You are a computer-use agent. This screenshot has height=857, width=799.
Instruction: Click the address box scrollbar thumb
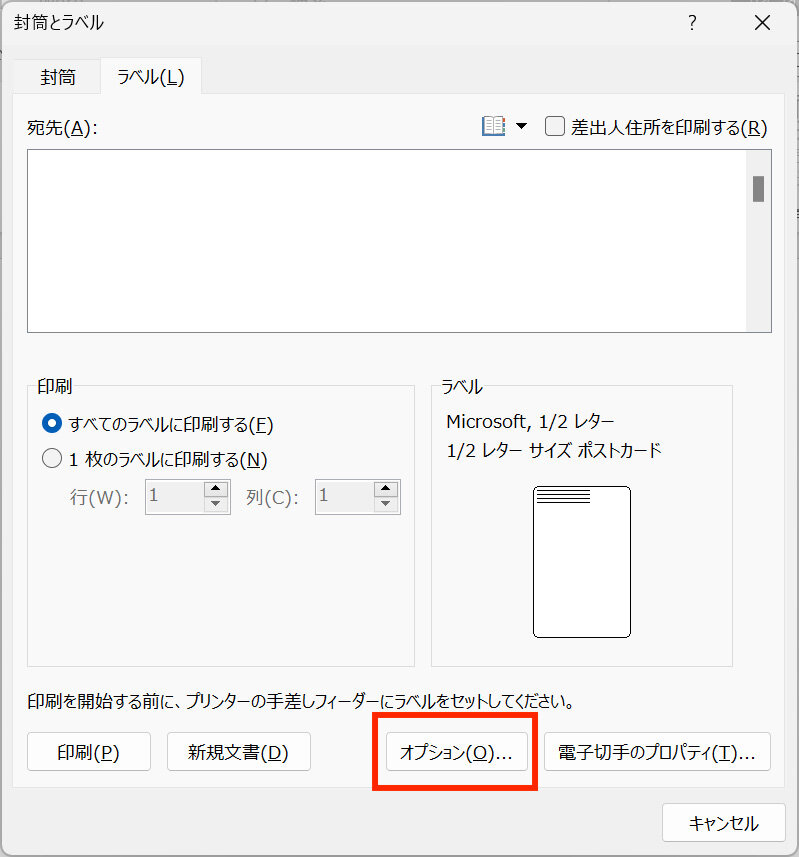[758, 189]
